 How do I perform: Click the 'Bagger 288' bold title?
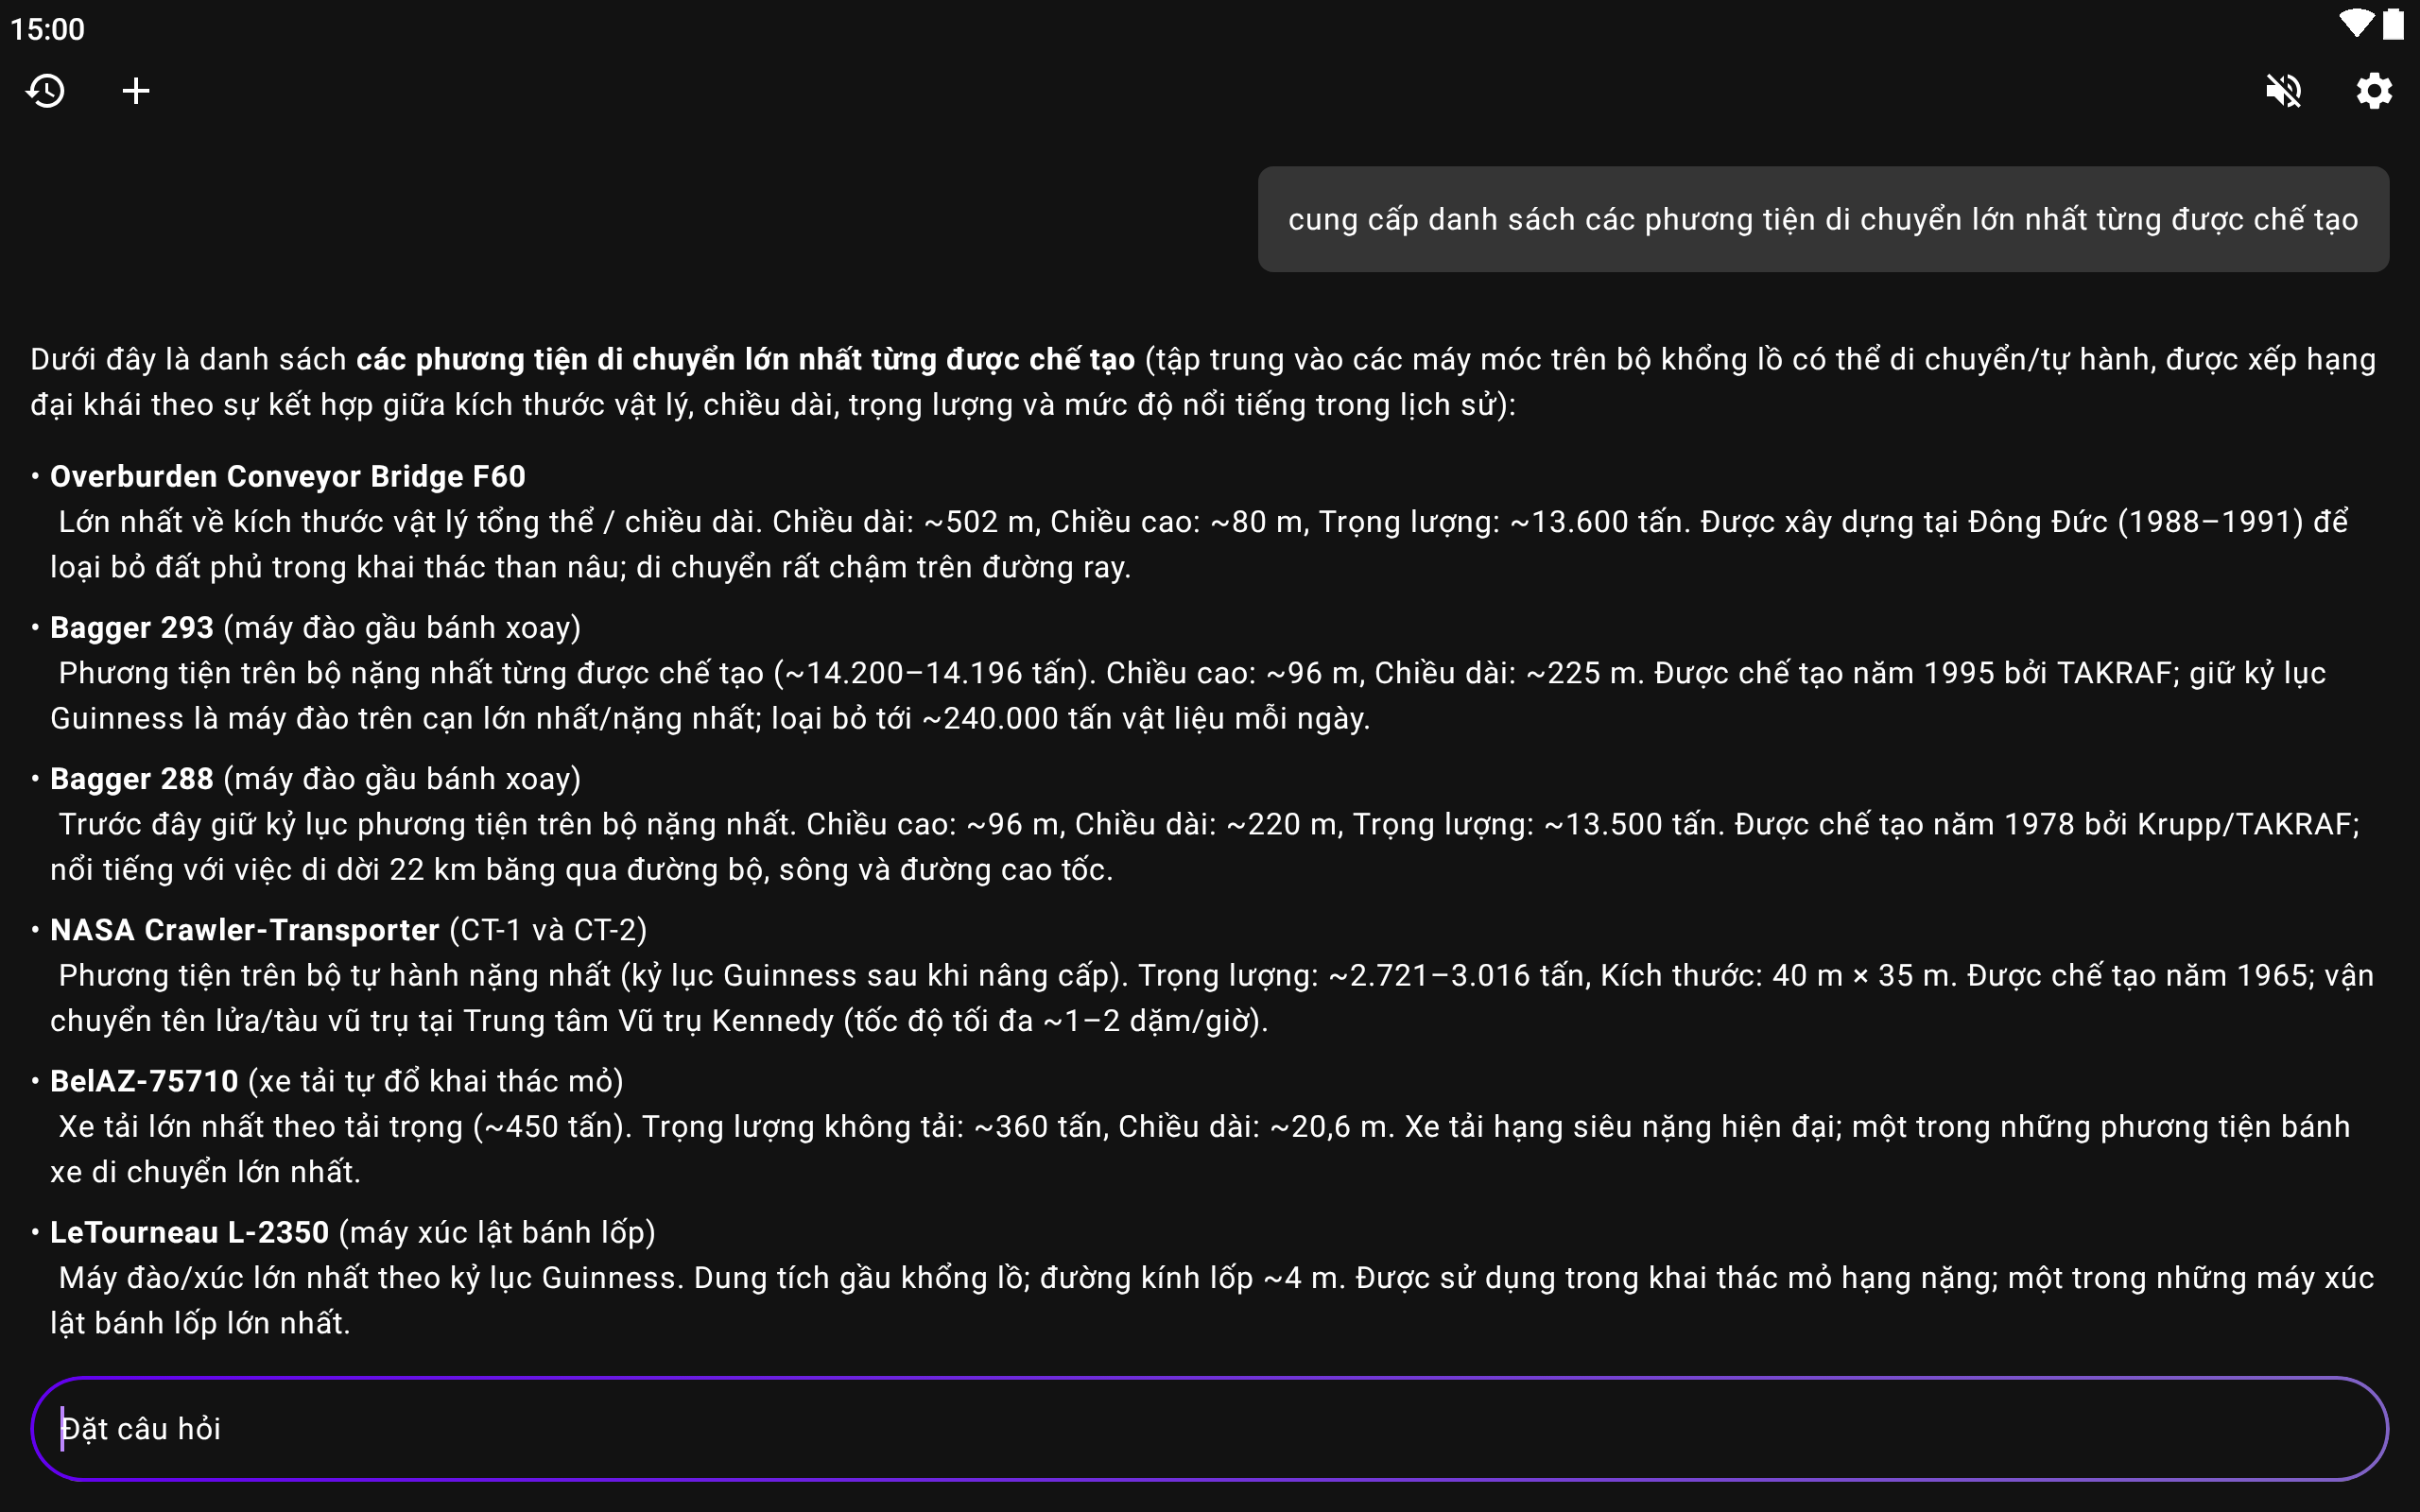[132, 778]
